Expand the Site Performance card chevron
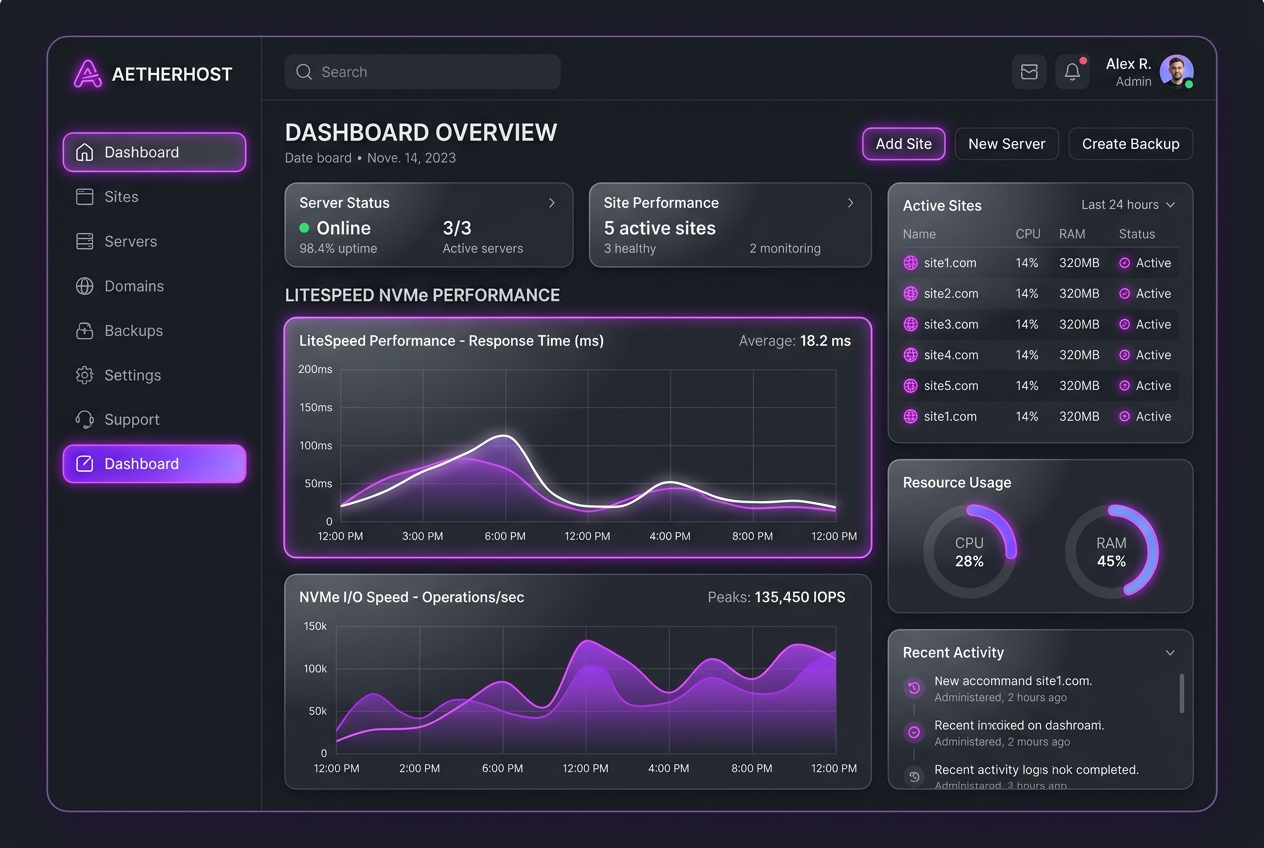The image size is (1264, 848). (851, 203)
